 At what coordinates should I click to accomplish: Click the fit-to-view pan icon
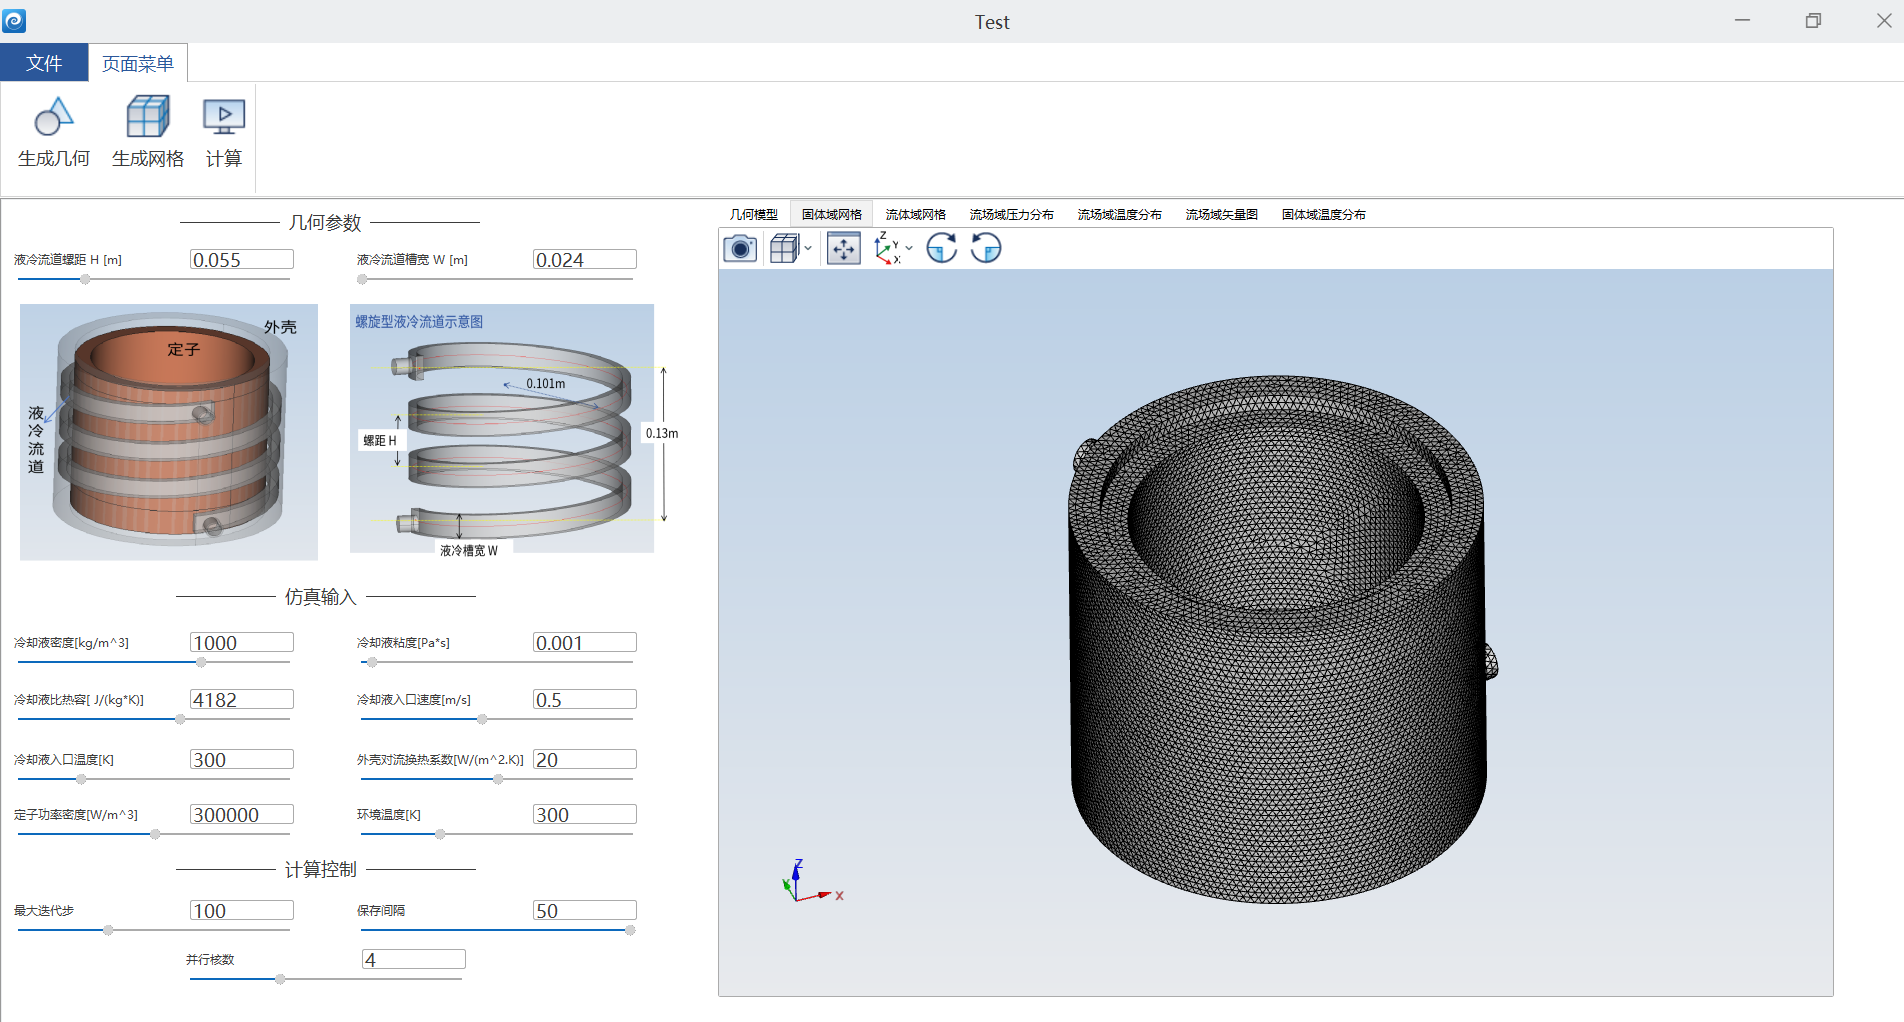844,248
